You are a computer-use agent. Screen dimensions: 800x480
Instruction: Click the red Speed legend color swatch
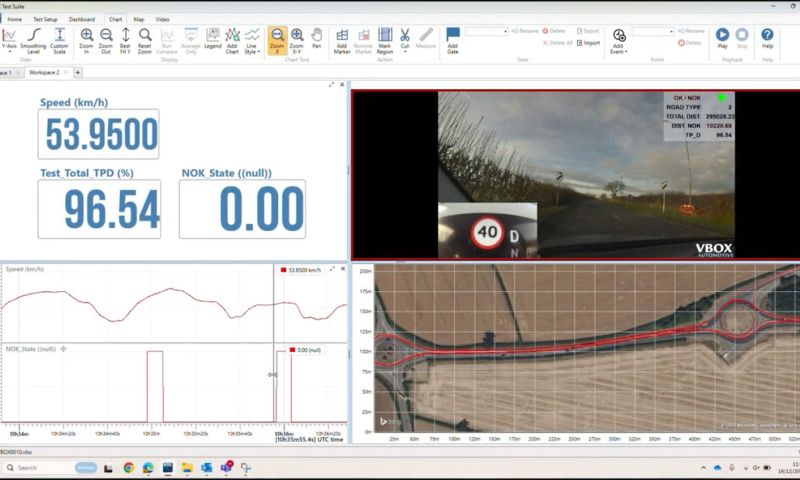point(284,270)
